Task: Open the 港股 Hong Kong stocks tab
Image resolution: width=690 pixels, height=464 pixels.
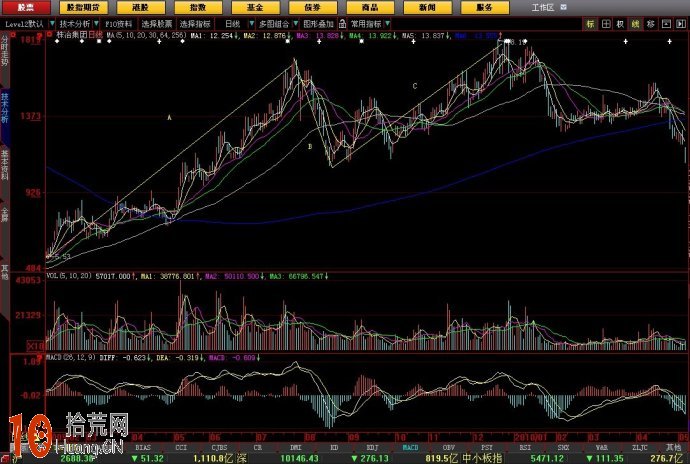Action: tap(140, 7)
